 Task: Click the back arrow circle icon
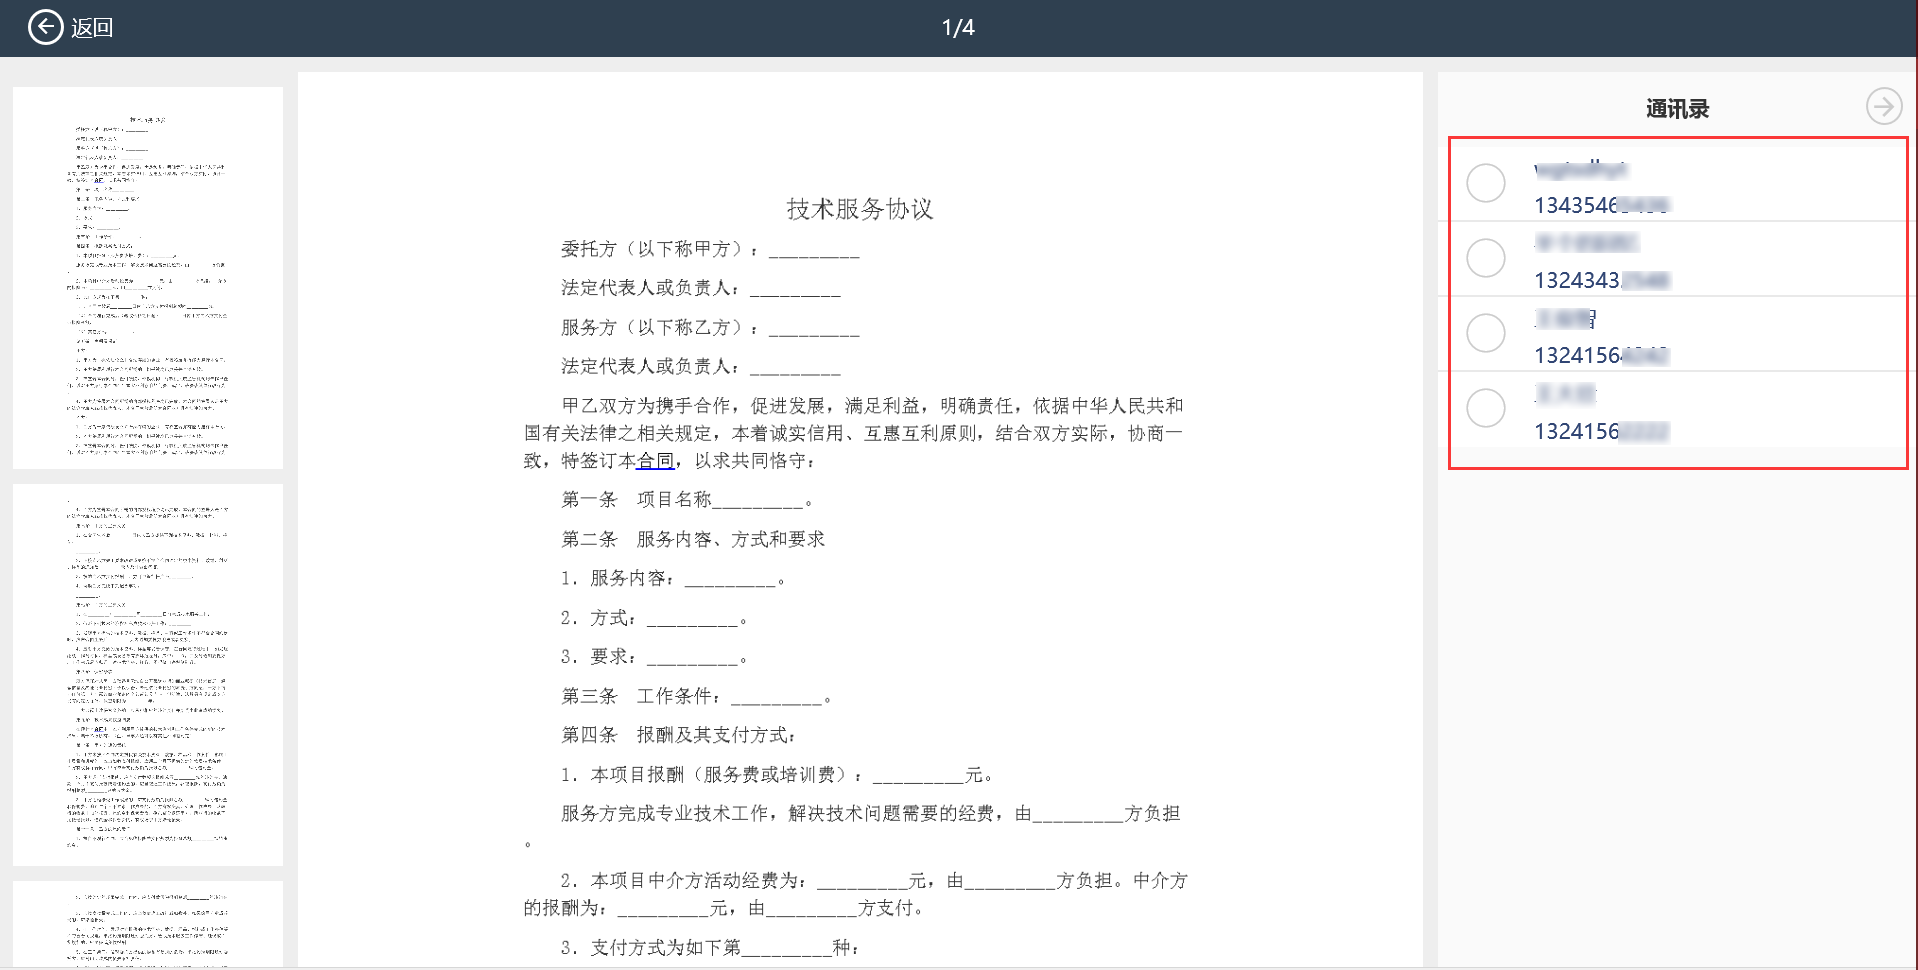click(x=45, y=27)
